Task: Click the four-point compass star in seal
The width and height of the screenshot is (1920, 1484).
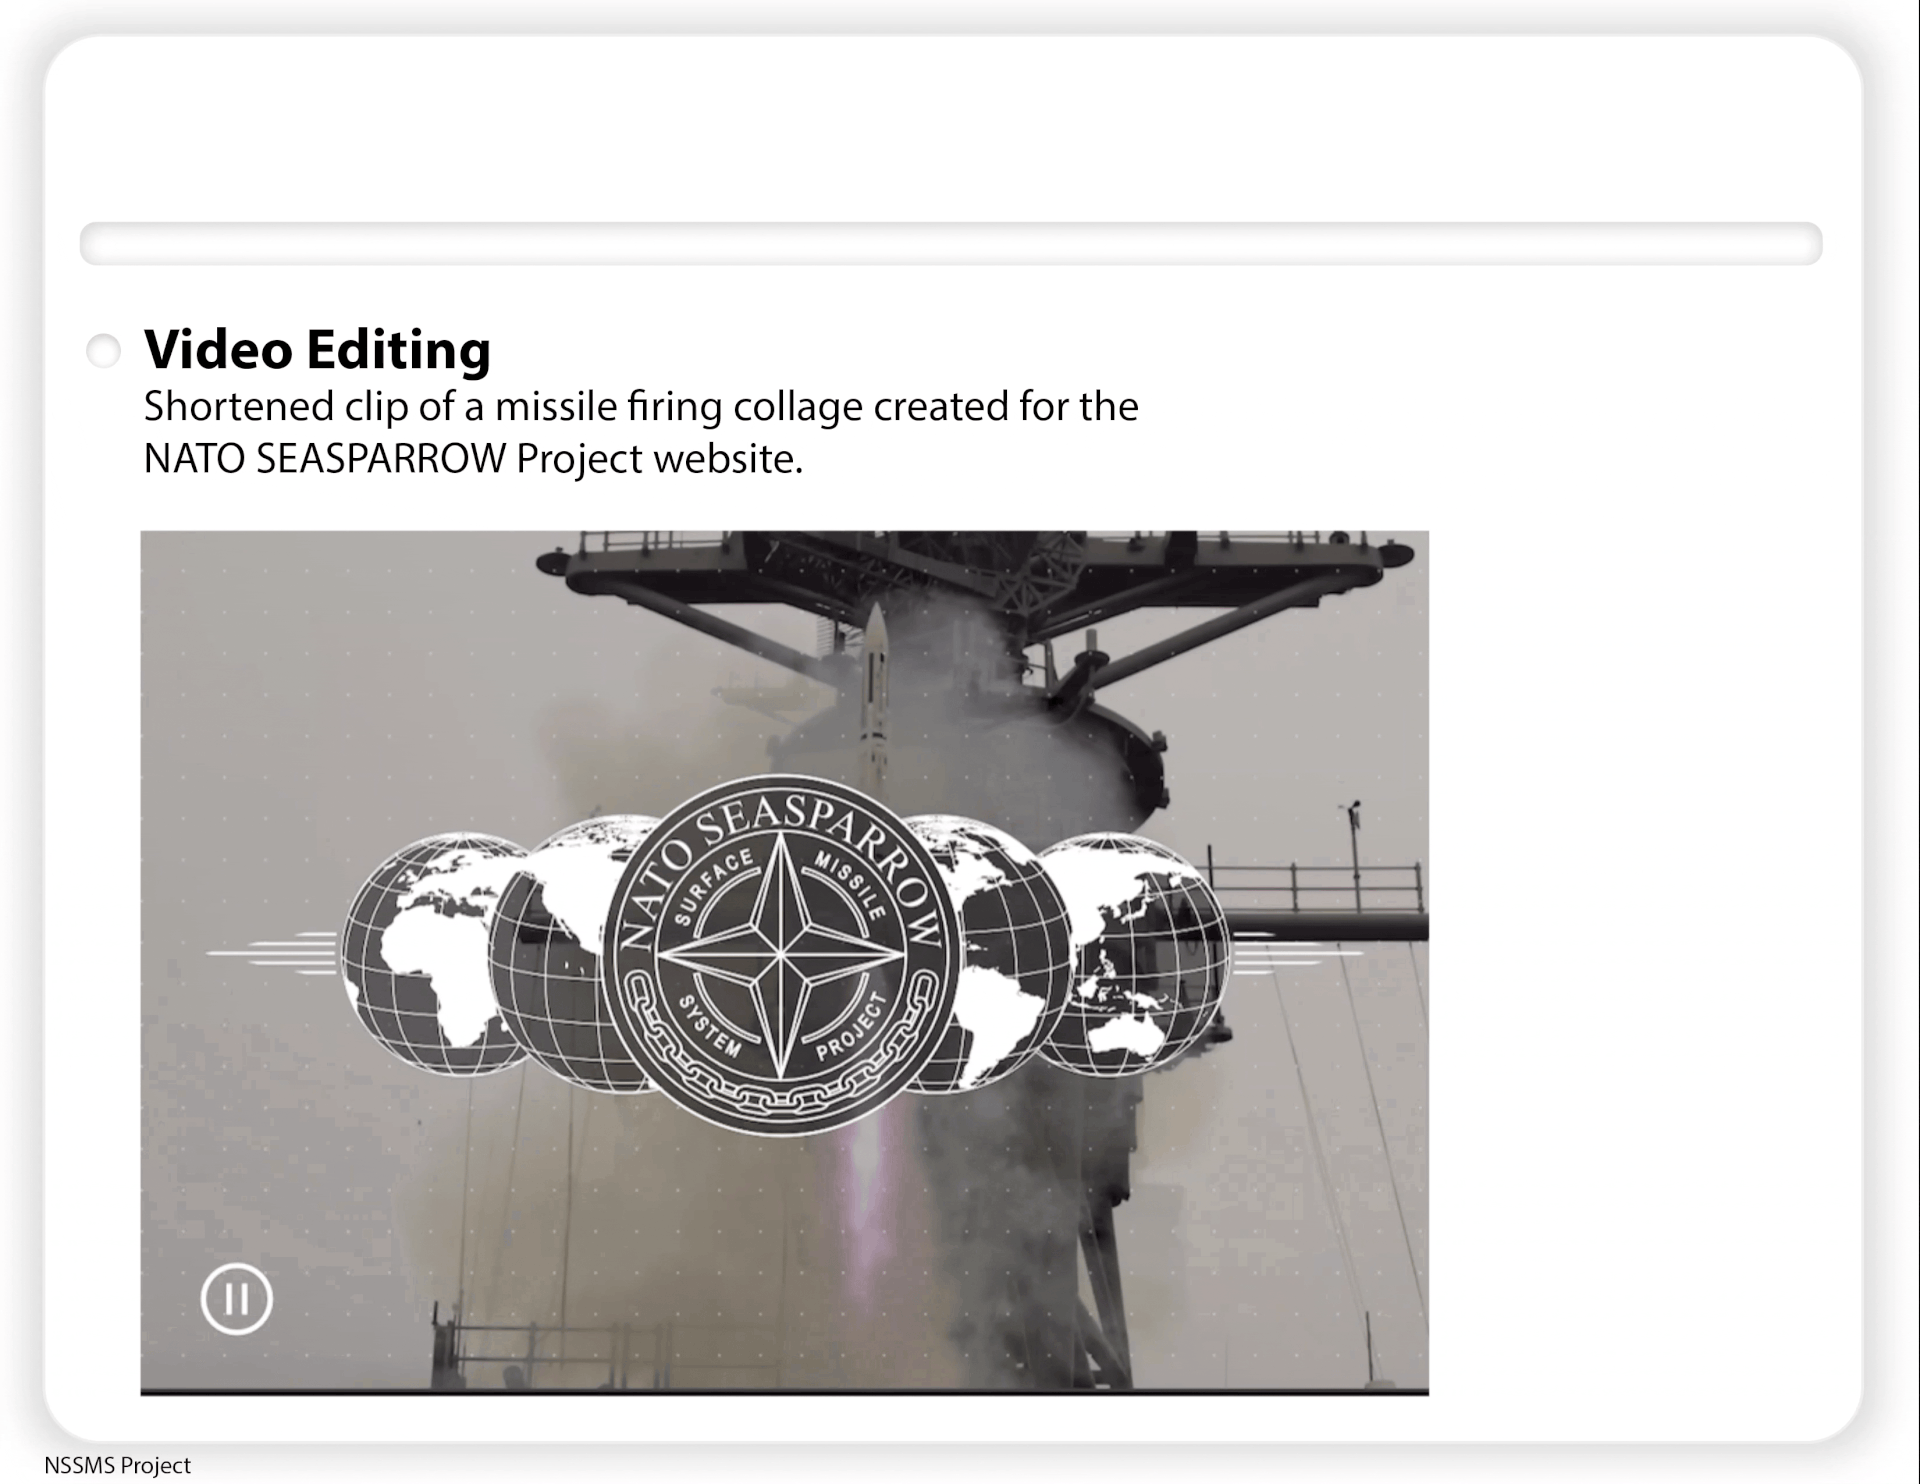Action: coord(780,952)
